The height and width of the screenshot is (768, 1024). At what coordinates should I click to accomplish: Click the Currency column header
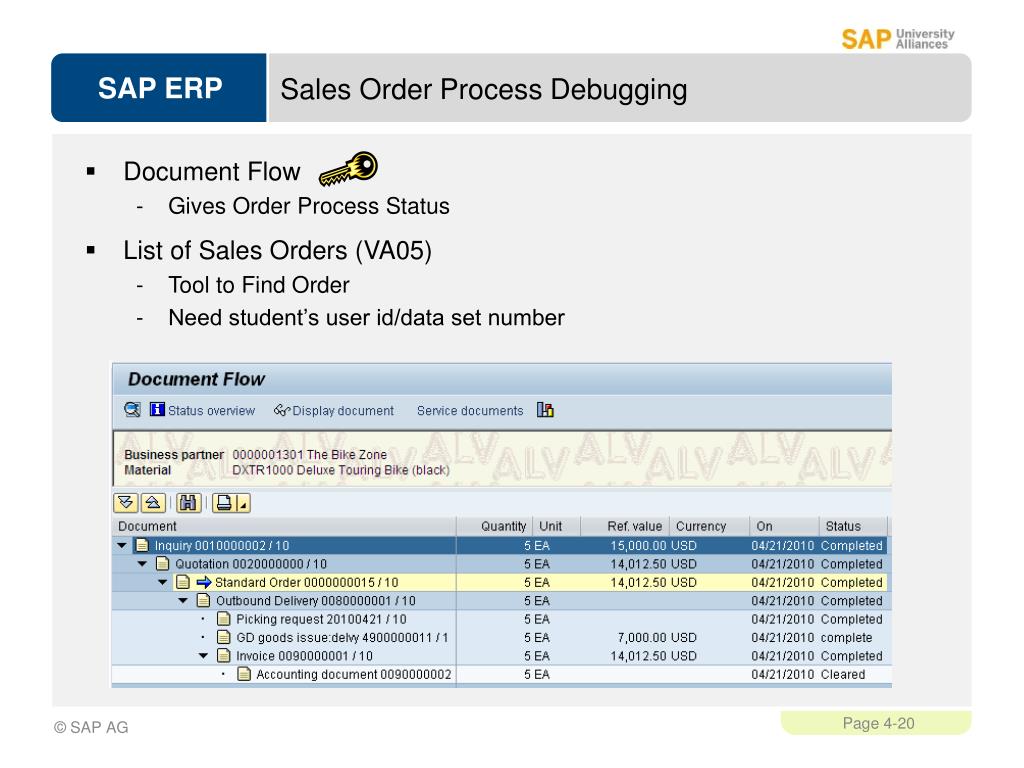709,526
